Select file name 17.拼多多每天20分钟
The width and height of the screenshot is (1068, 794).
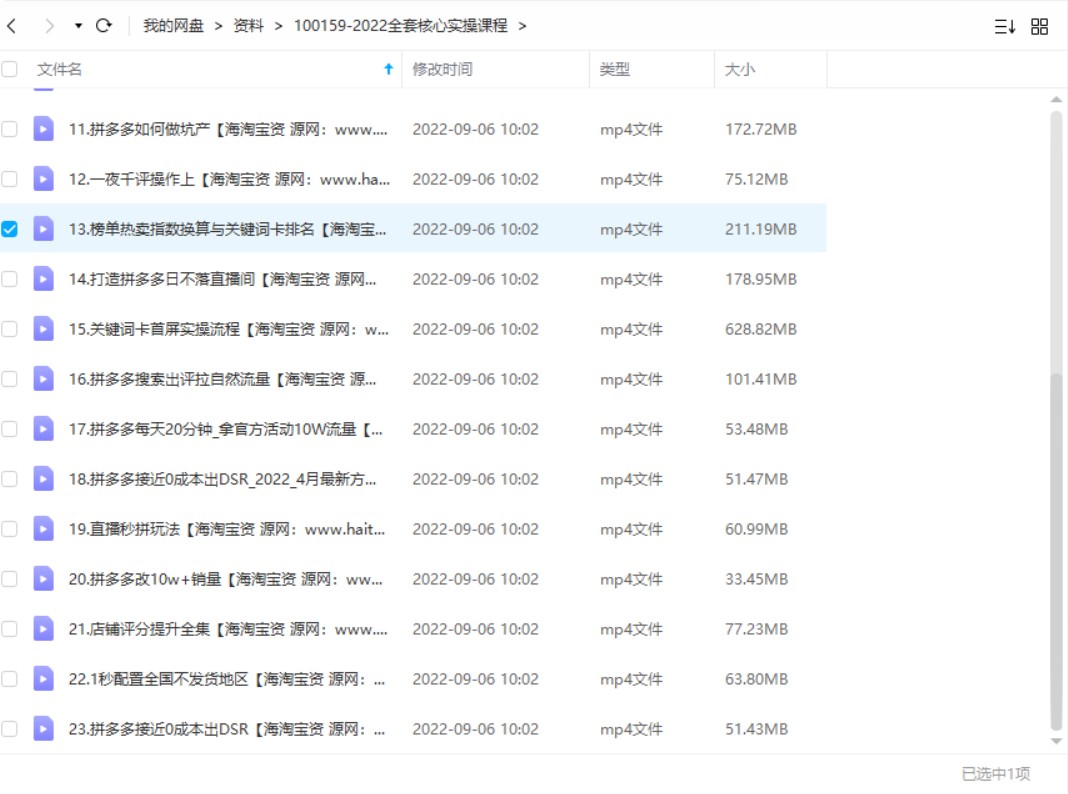[225, 429]
